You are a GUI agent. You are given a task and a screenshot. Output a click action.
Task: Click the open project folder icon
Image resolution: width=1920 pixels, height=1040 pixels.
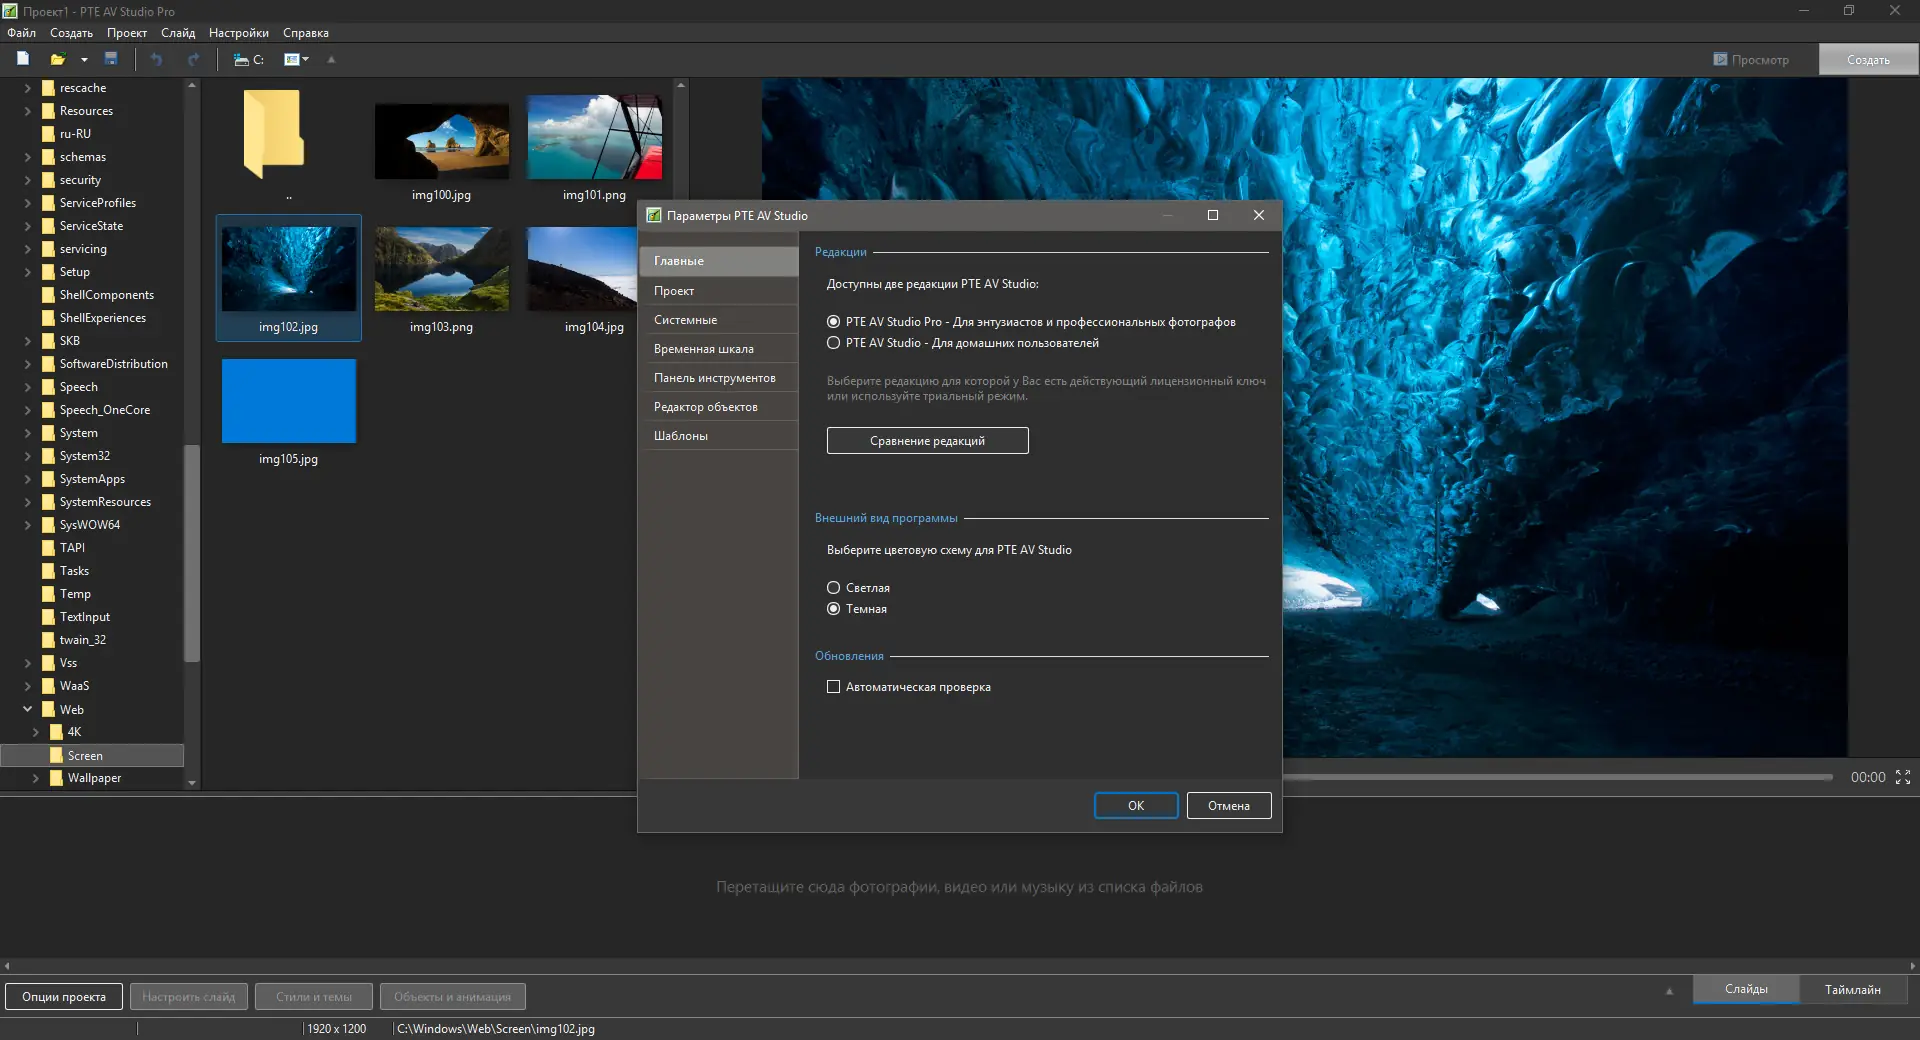point(58,59)
